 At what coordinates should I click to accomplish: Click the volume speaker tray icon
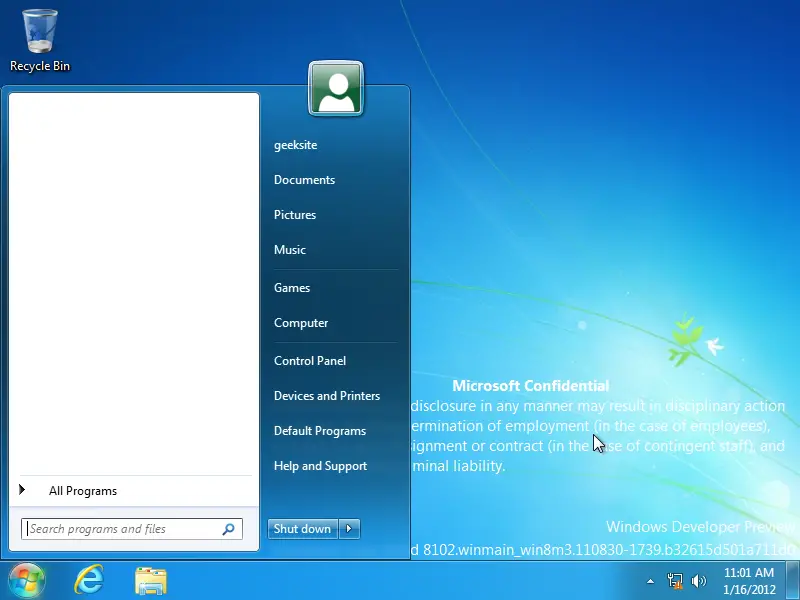tap(698, 581)
